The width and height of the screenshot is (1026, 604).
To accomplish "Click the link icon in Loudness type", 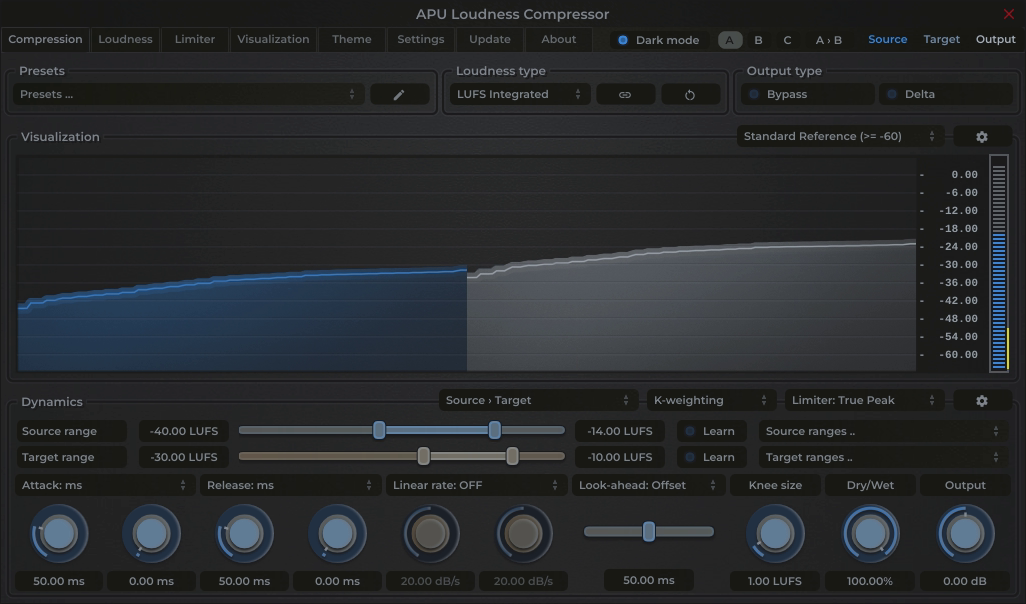I will 625,94.
